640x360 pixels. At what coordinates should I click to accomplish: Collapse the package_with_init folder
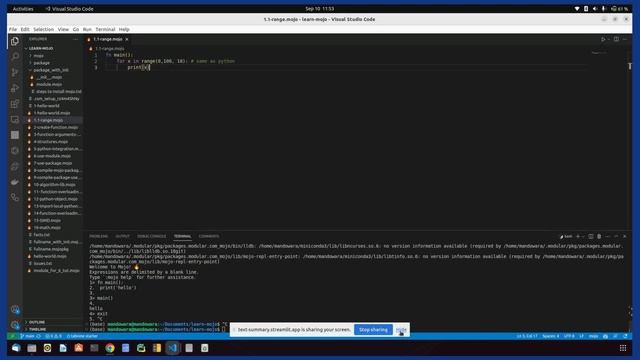point(51,70)
